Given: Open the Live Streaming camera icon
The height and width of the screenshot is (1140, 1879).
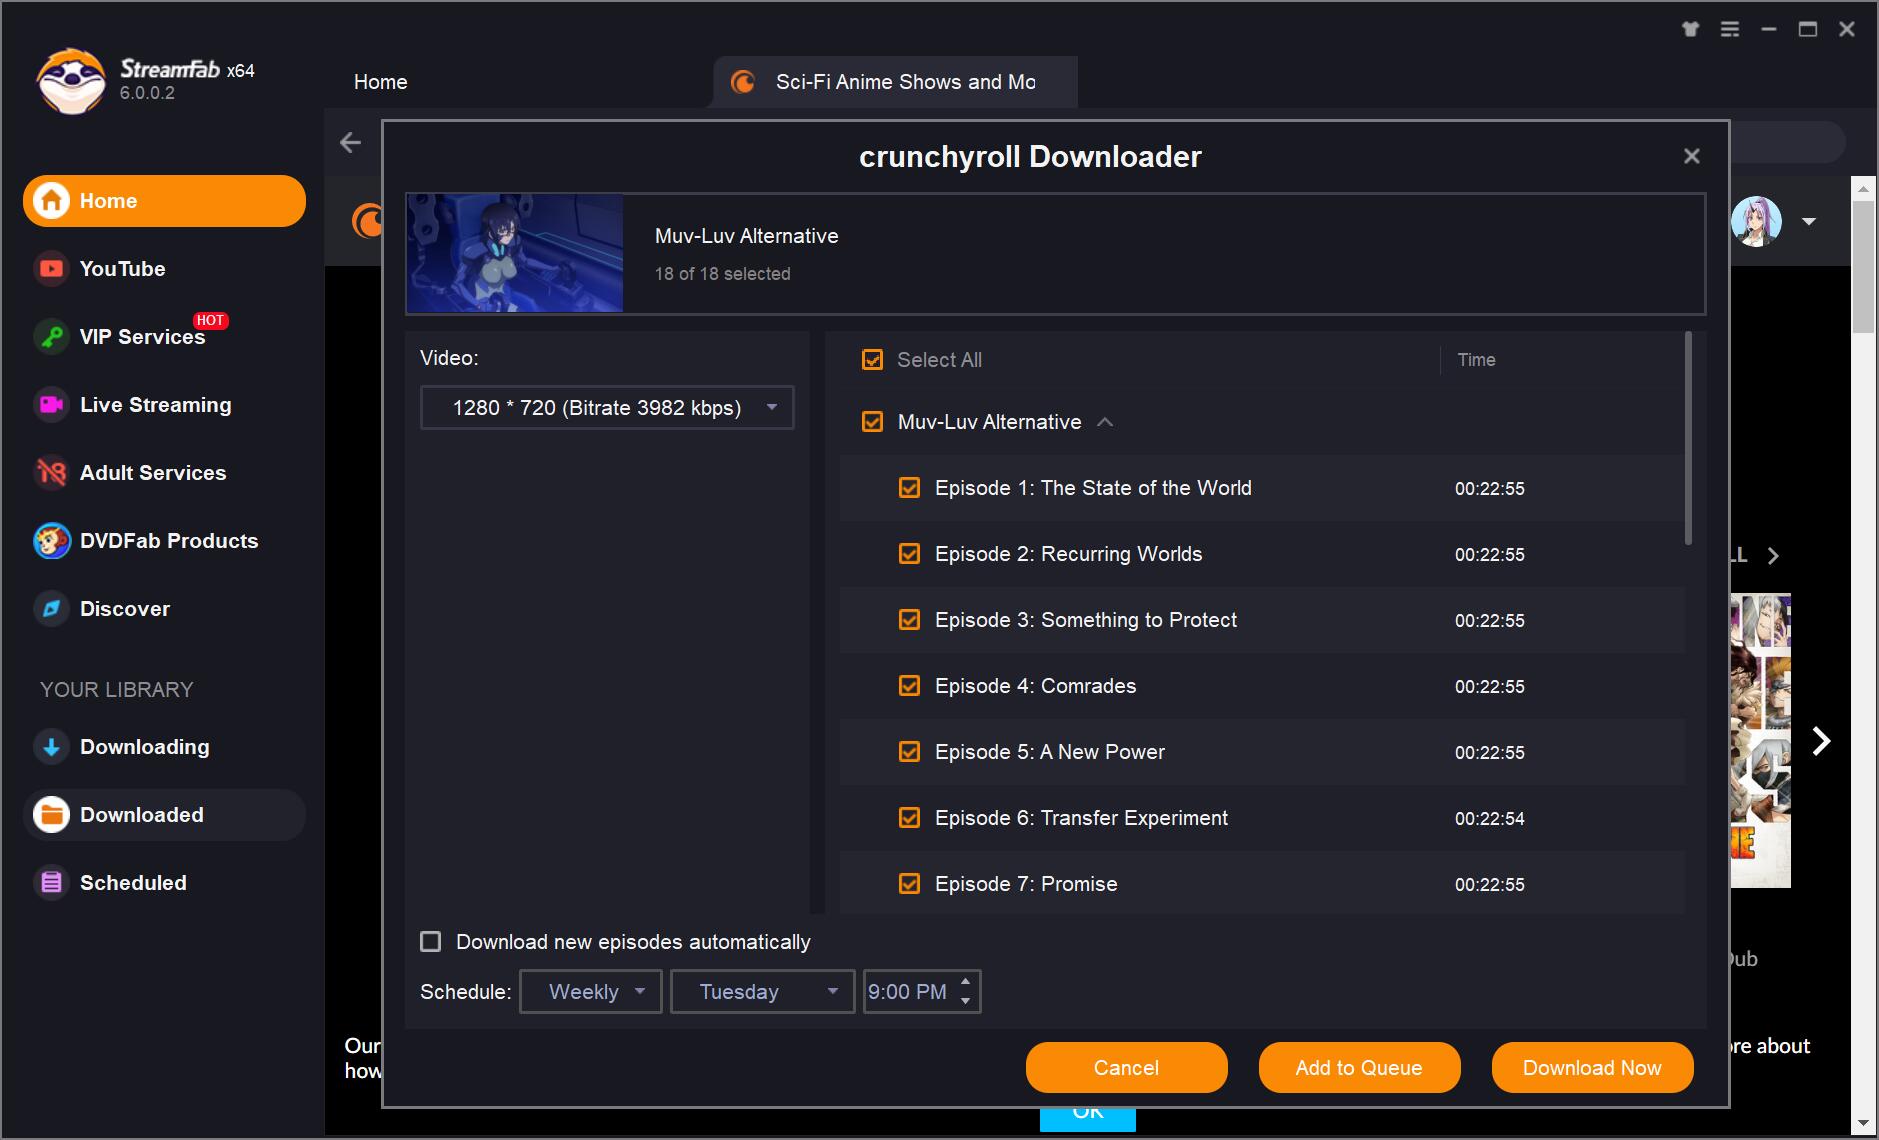Looking at the screenshot, I should [51, 405].
